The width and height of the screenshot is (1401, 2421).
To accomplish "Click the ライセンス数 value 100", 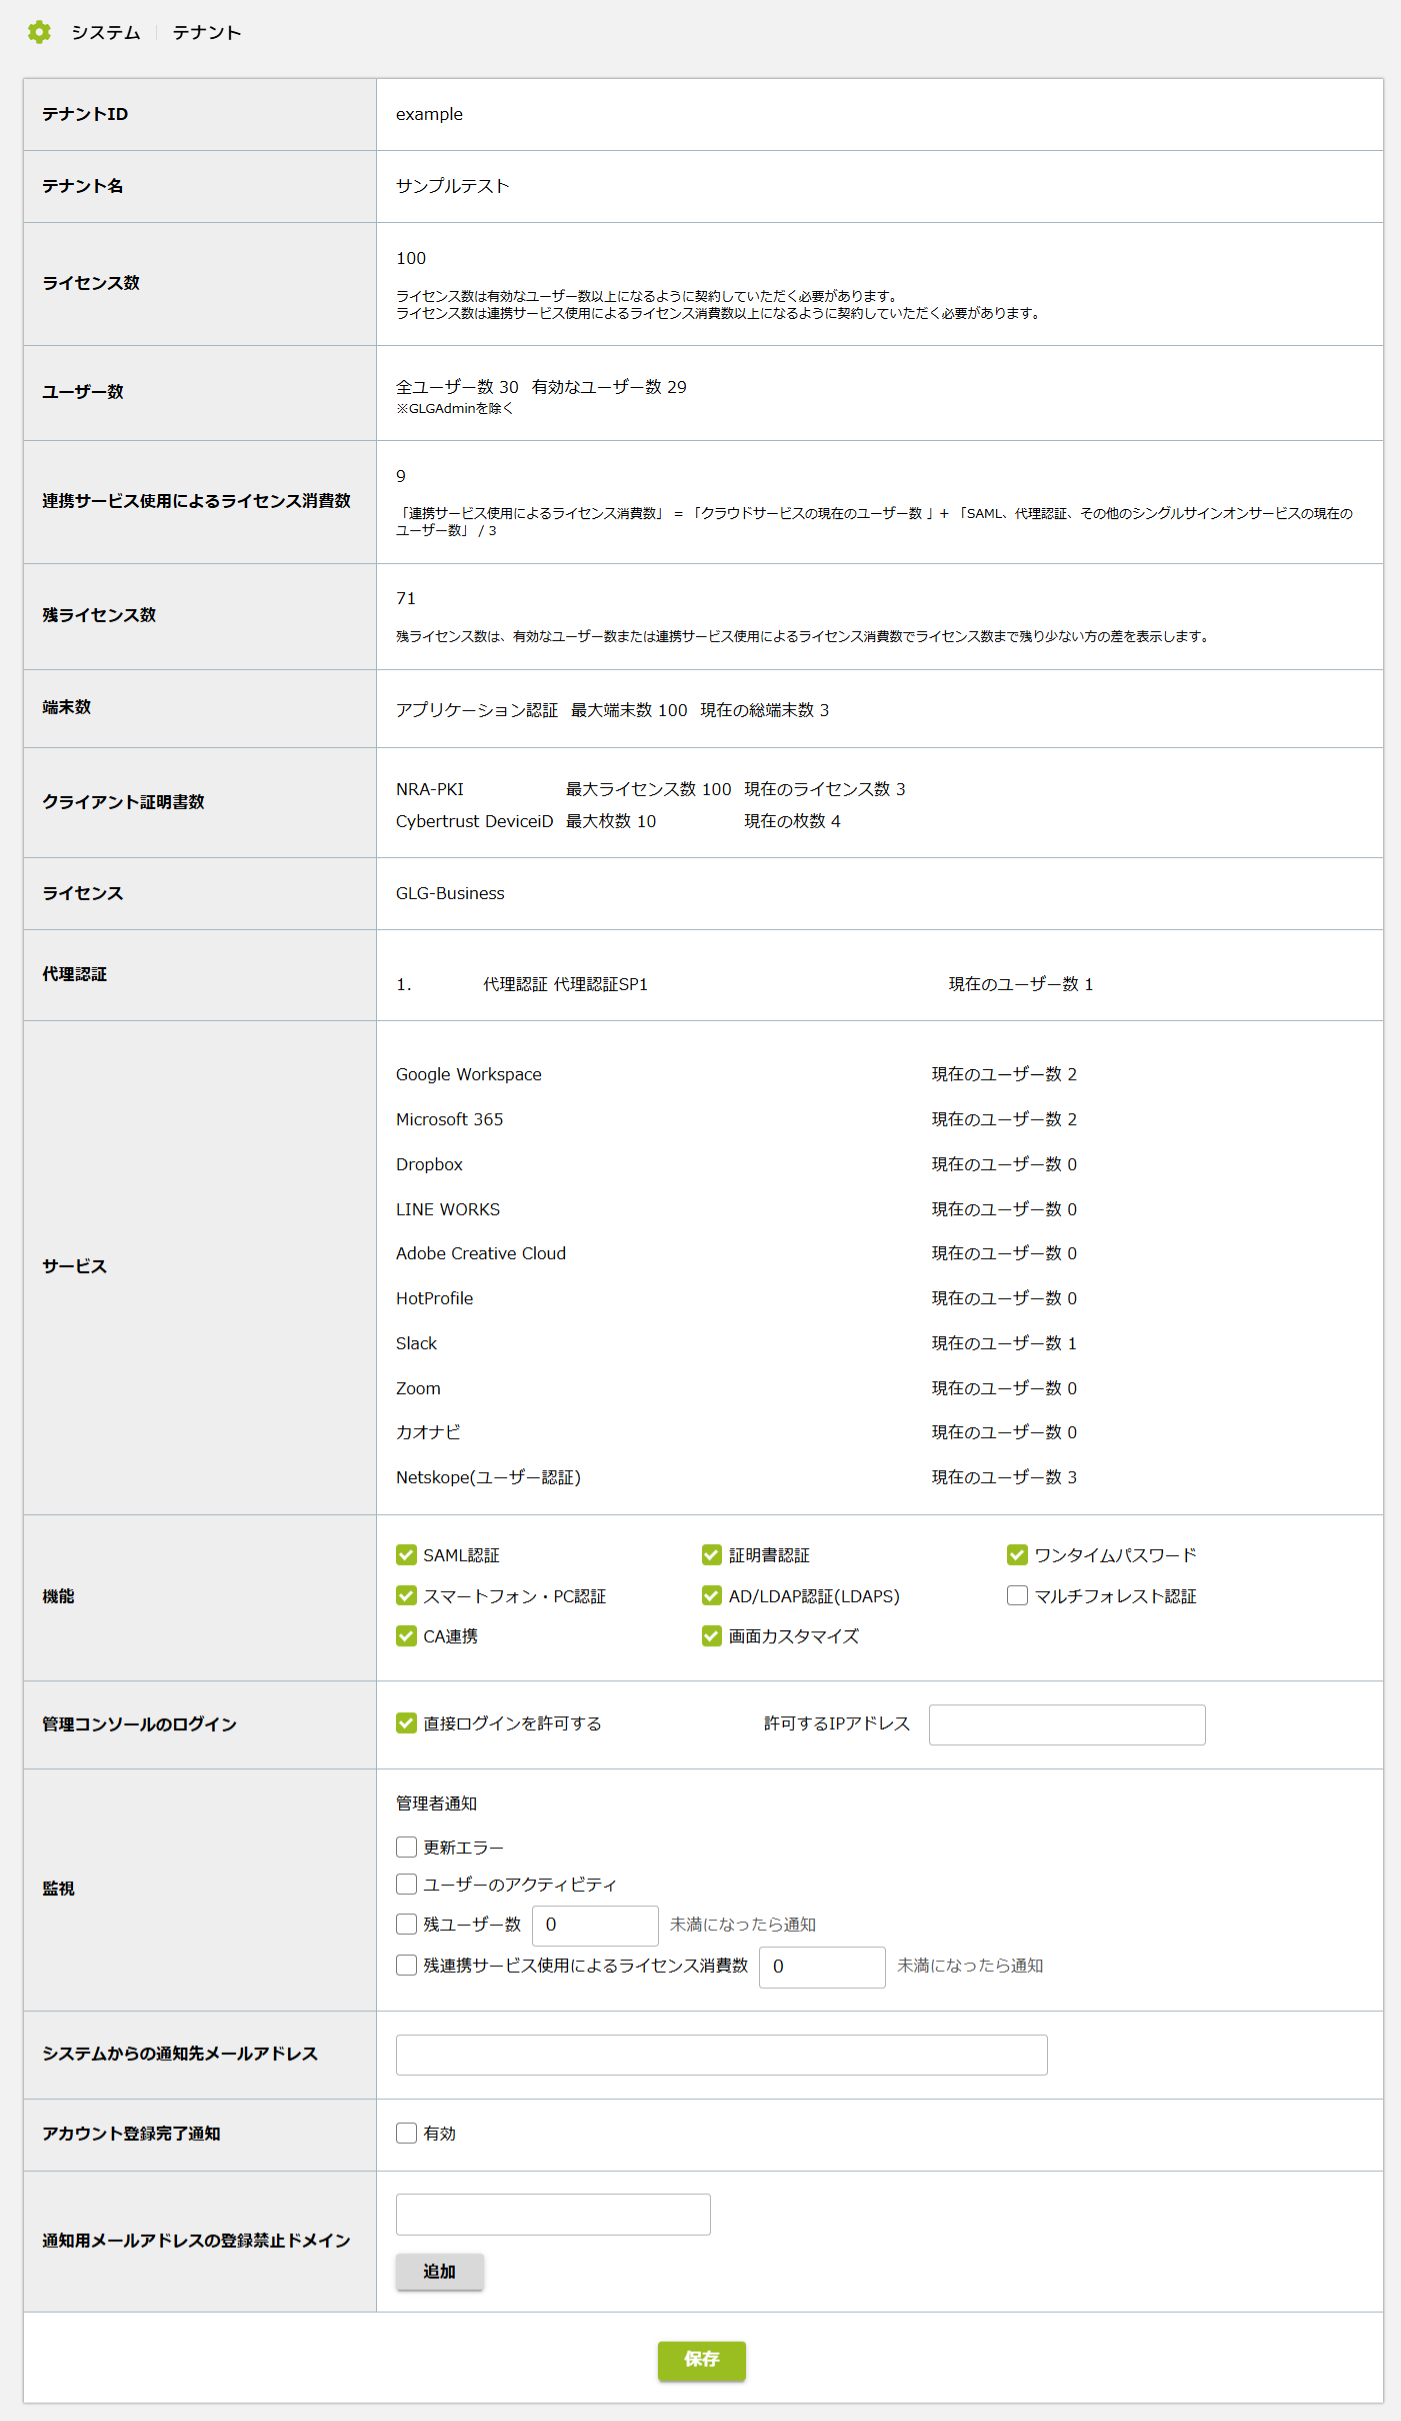I will point(411,258).
